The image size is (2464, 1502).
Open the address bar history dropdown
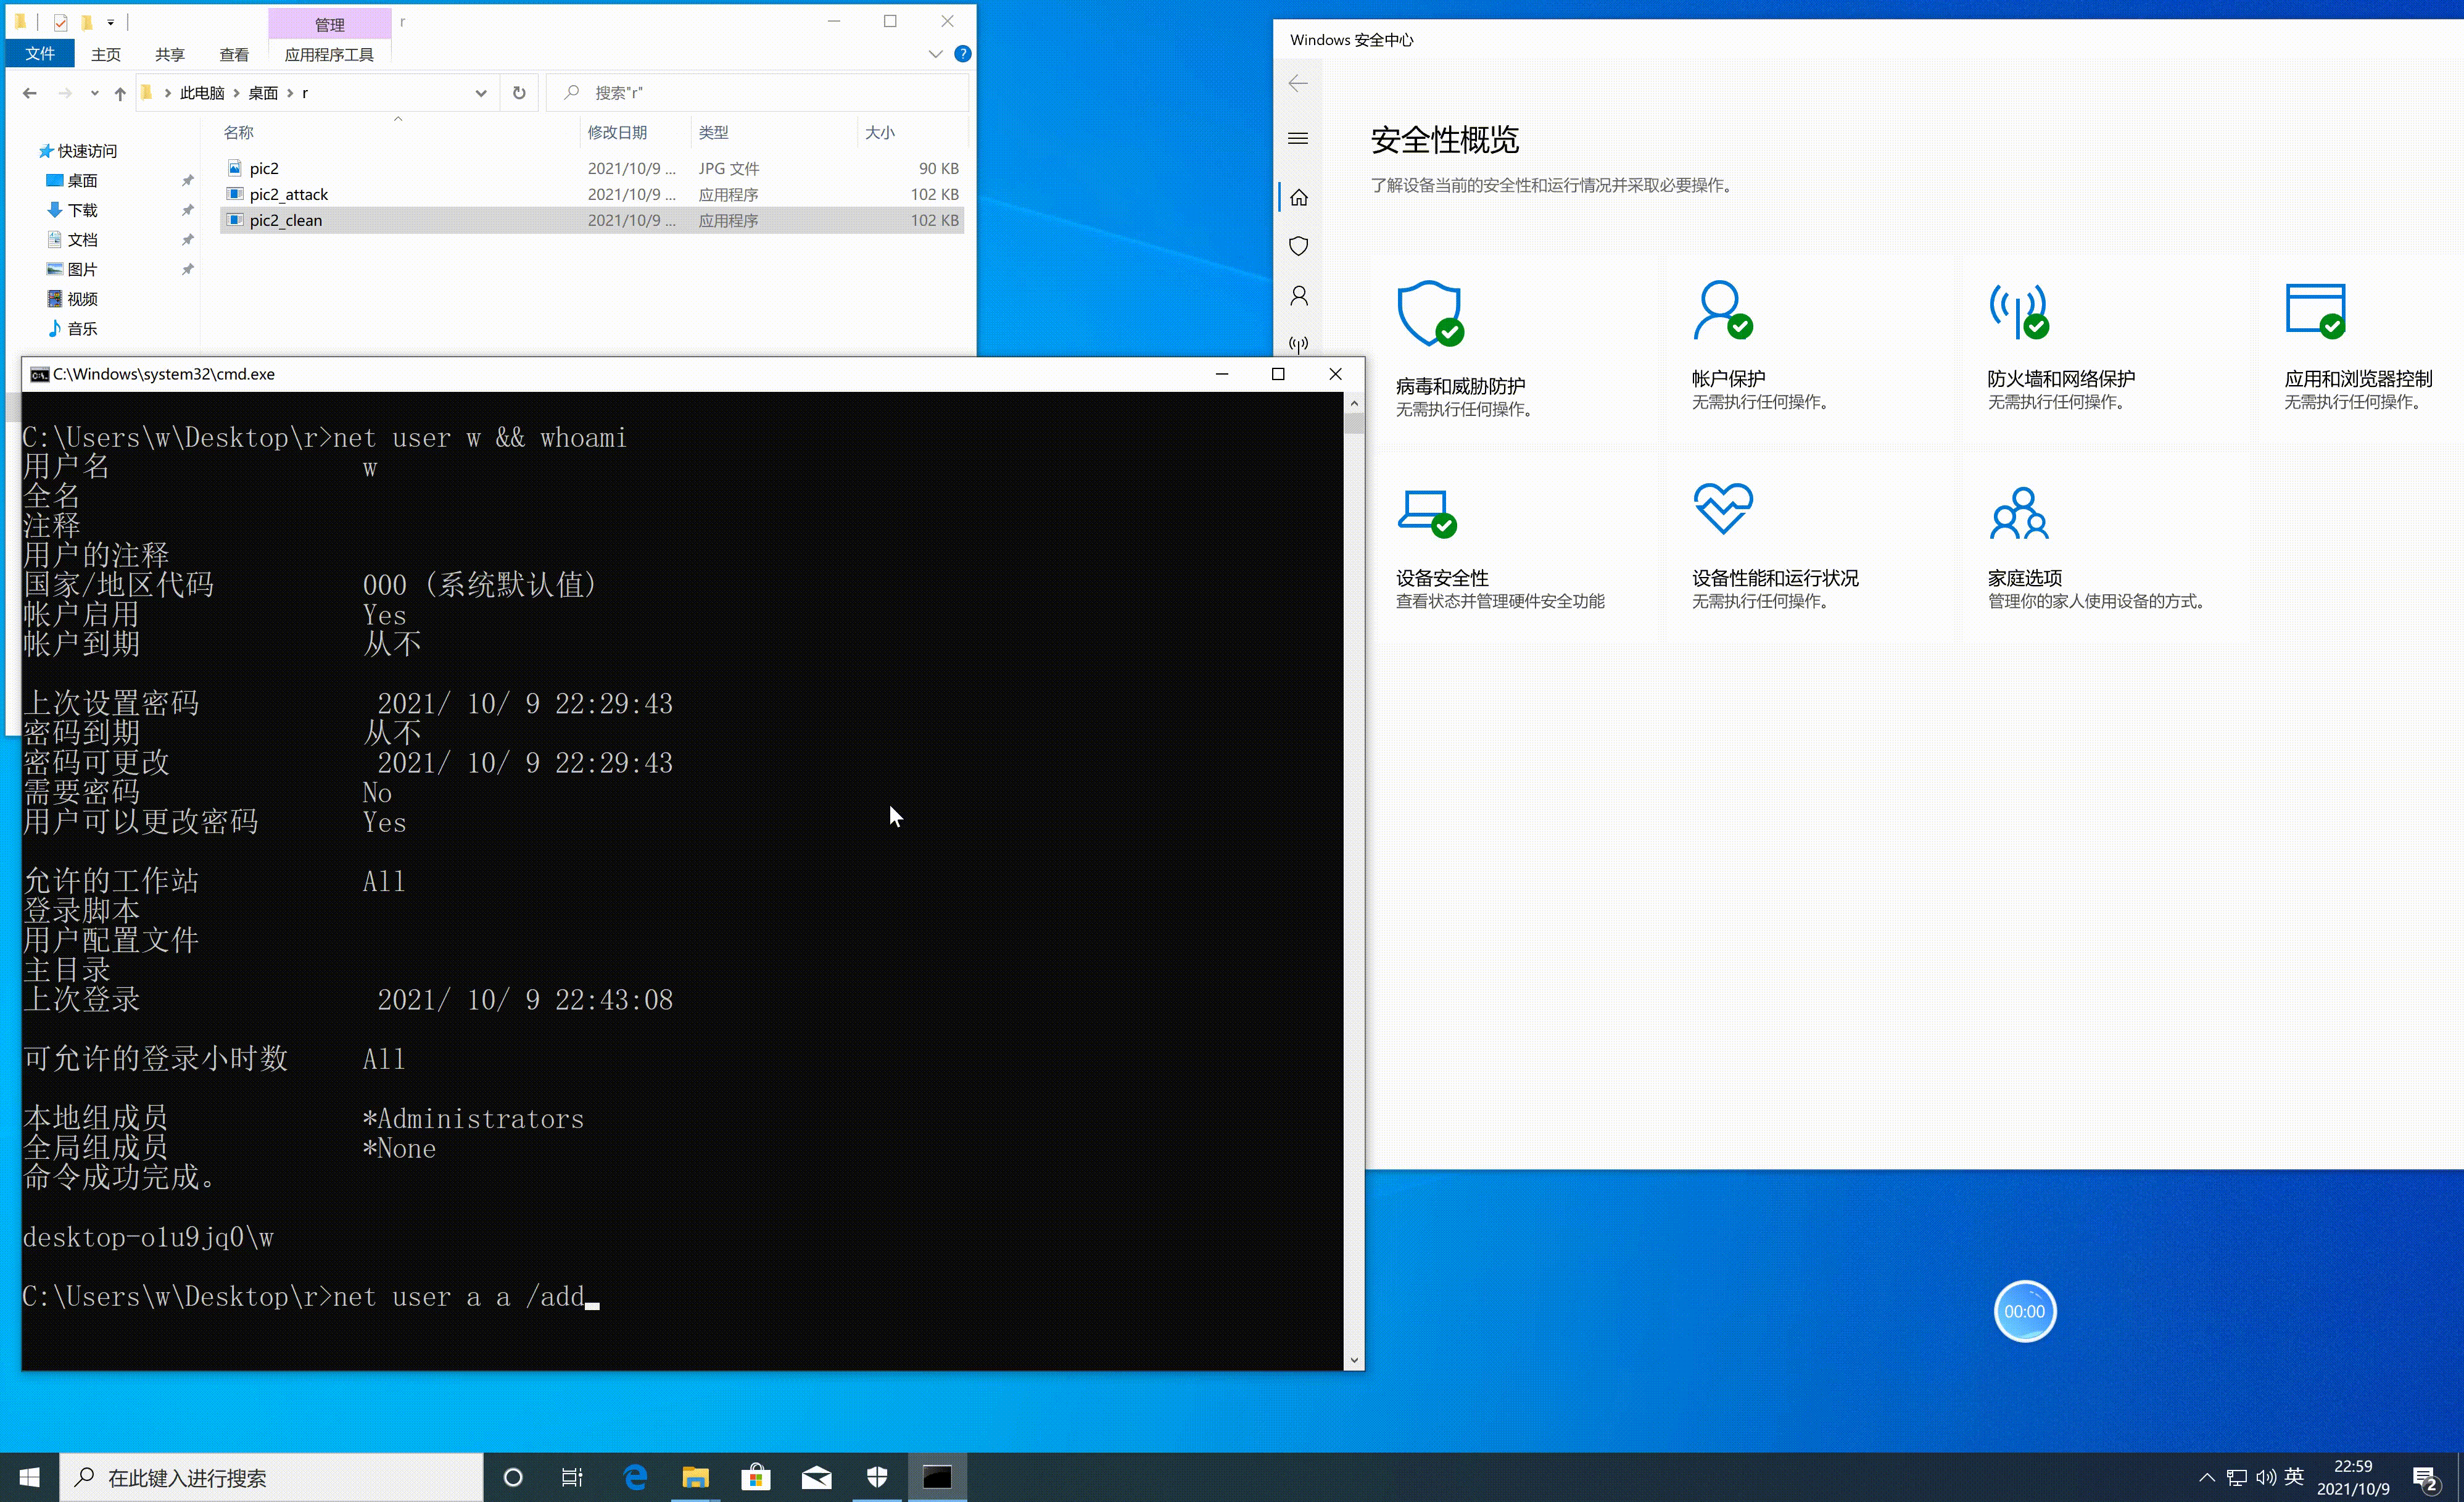pos(481,93)
